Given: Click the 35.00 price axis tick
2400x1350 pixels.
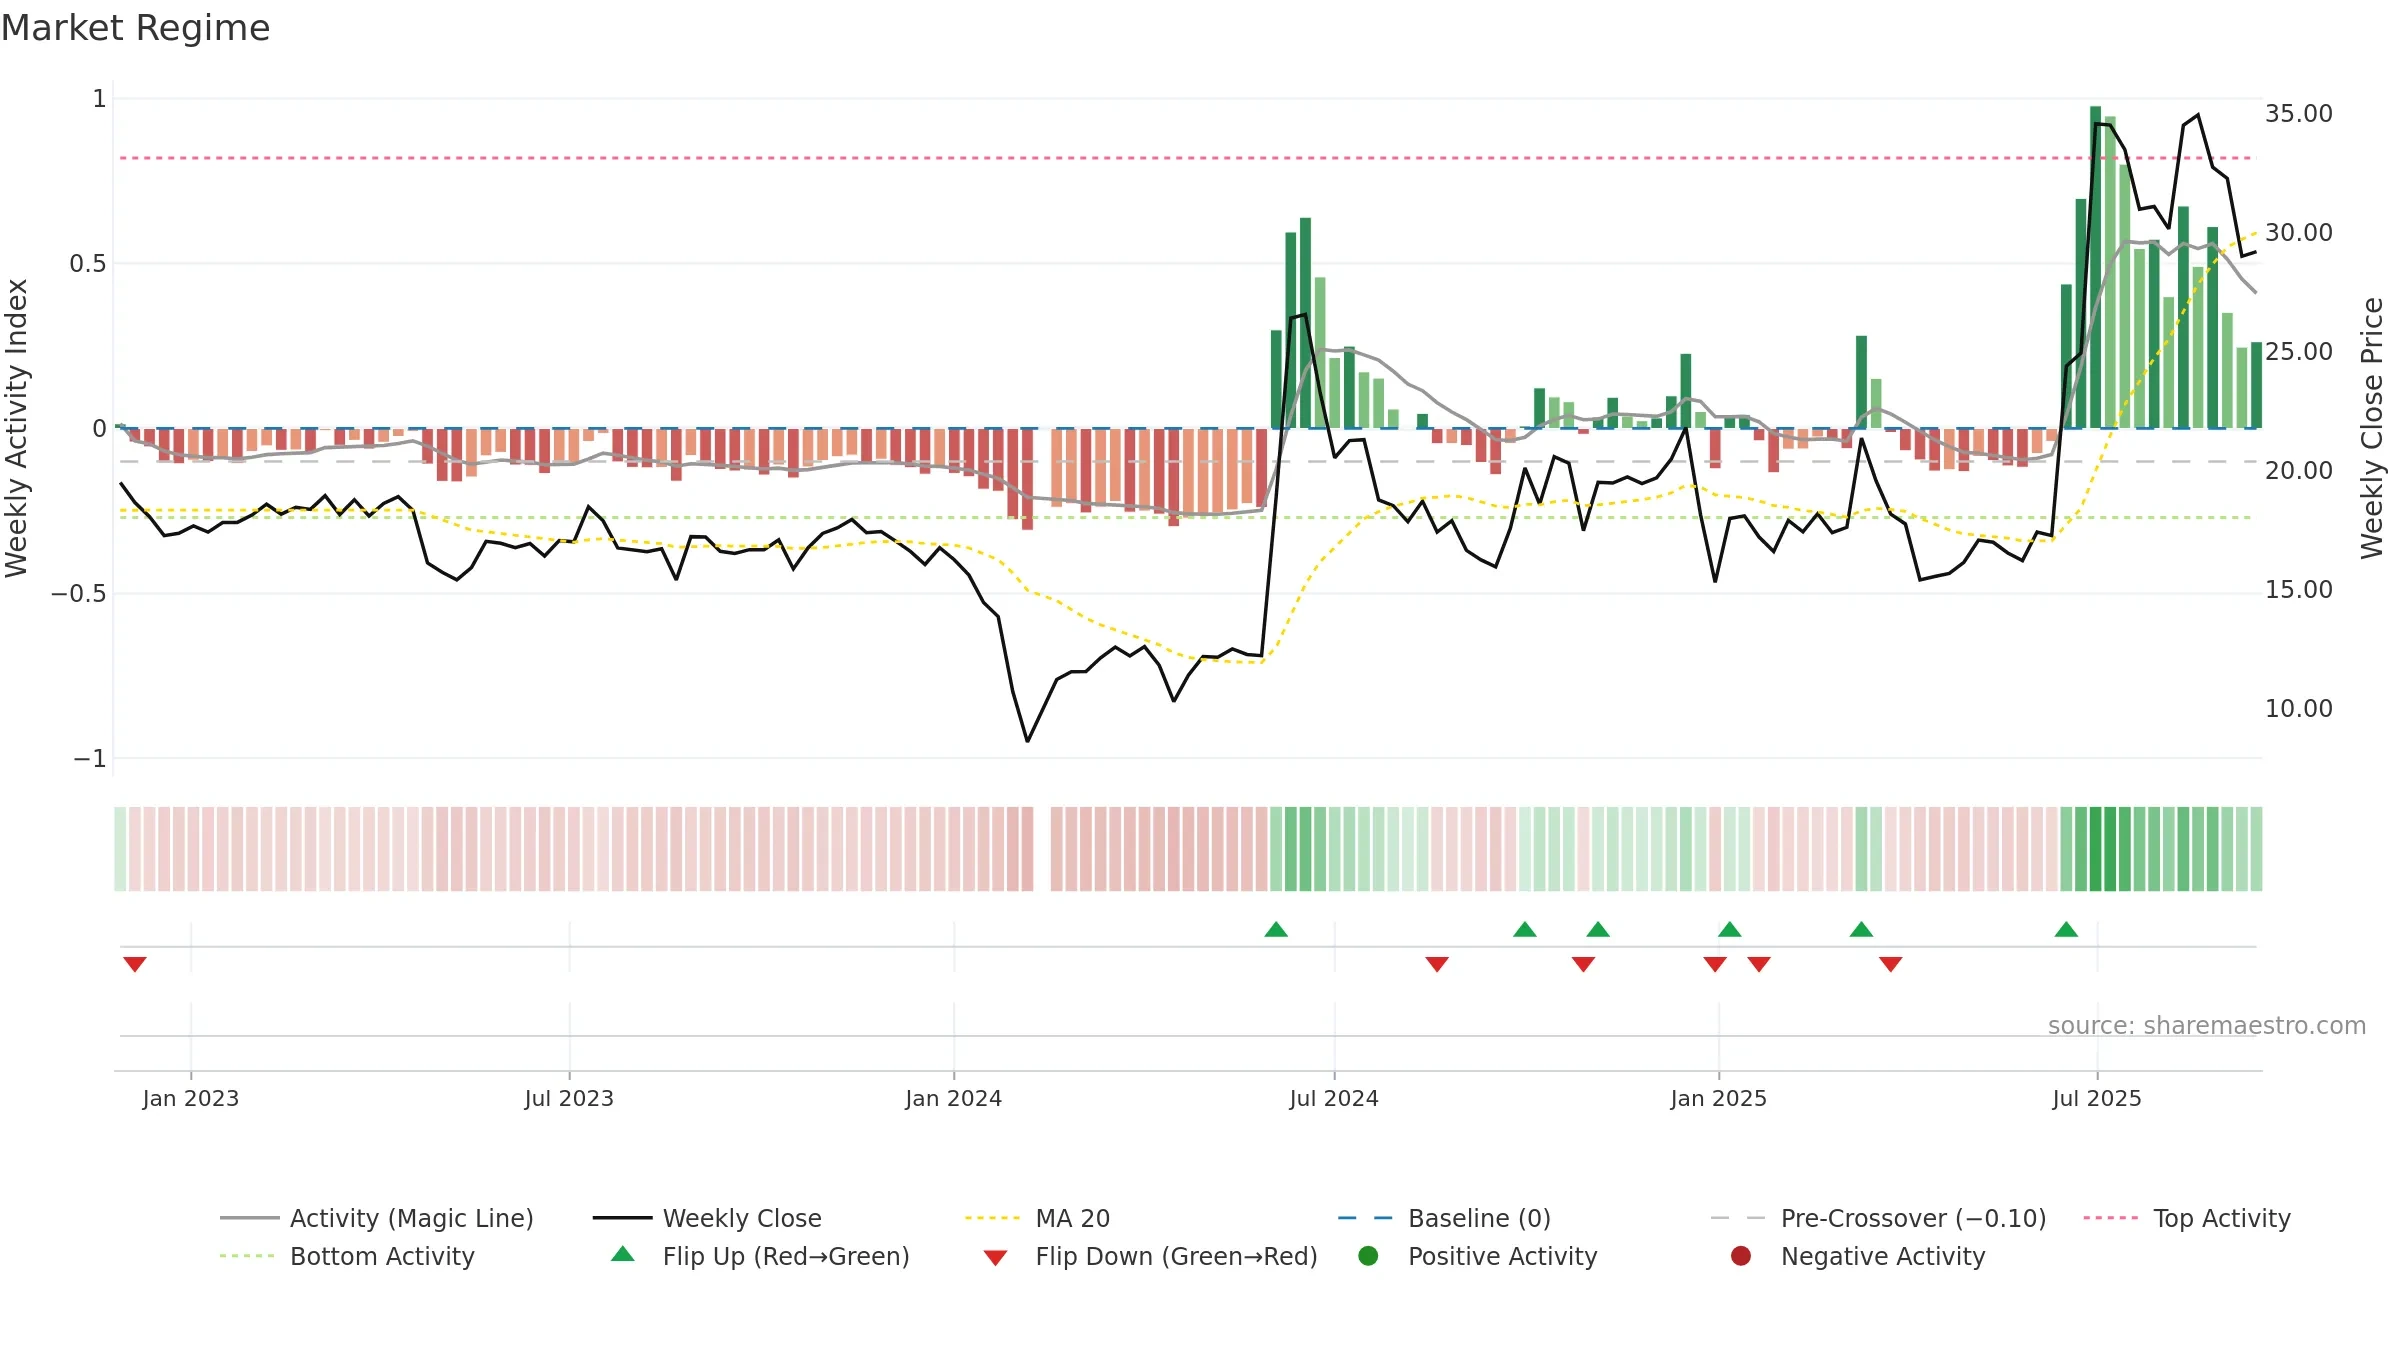Looking at the screenshot, I should pos(2299,113).
